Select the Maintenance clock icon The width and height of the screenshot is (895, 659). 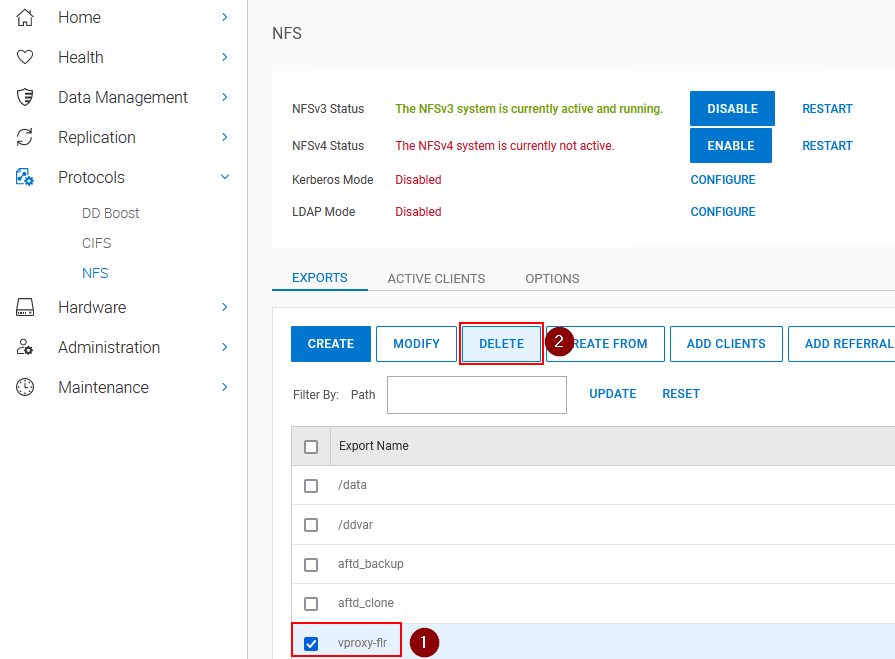(27, 387)
